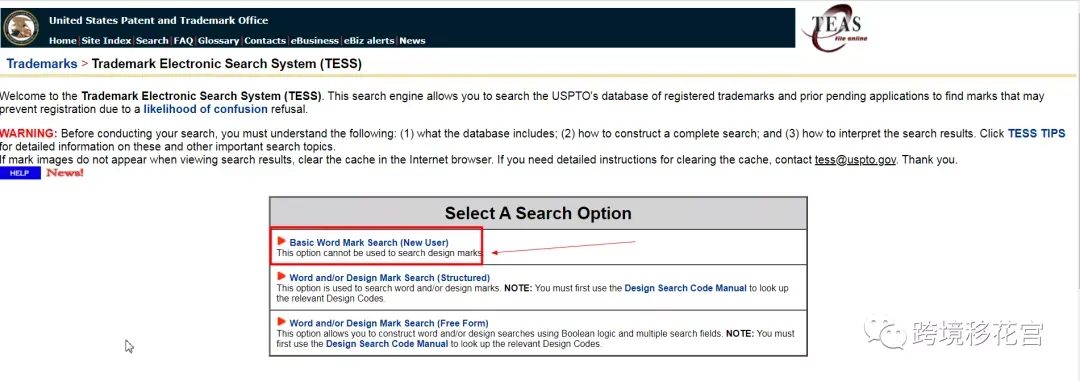The image size is (1080, 381).
Task: Follow the TESS TIPS link
Action: (1037, 134)
